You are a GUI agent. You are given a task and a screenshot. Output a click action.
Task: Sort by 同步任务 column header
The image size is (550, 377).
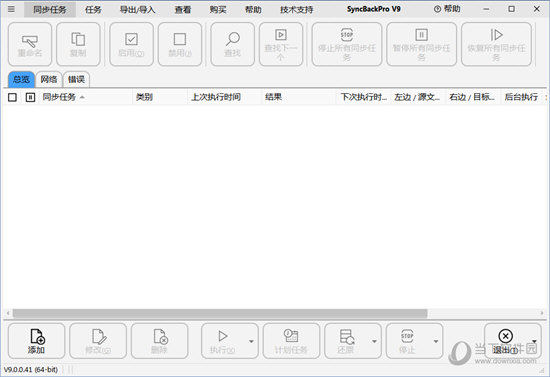tap(85, 97)
